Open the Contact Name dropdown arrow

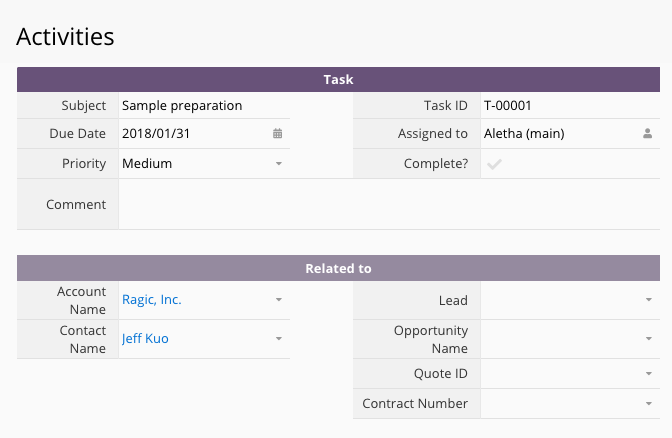coord(279,339)
